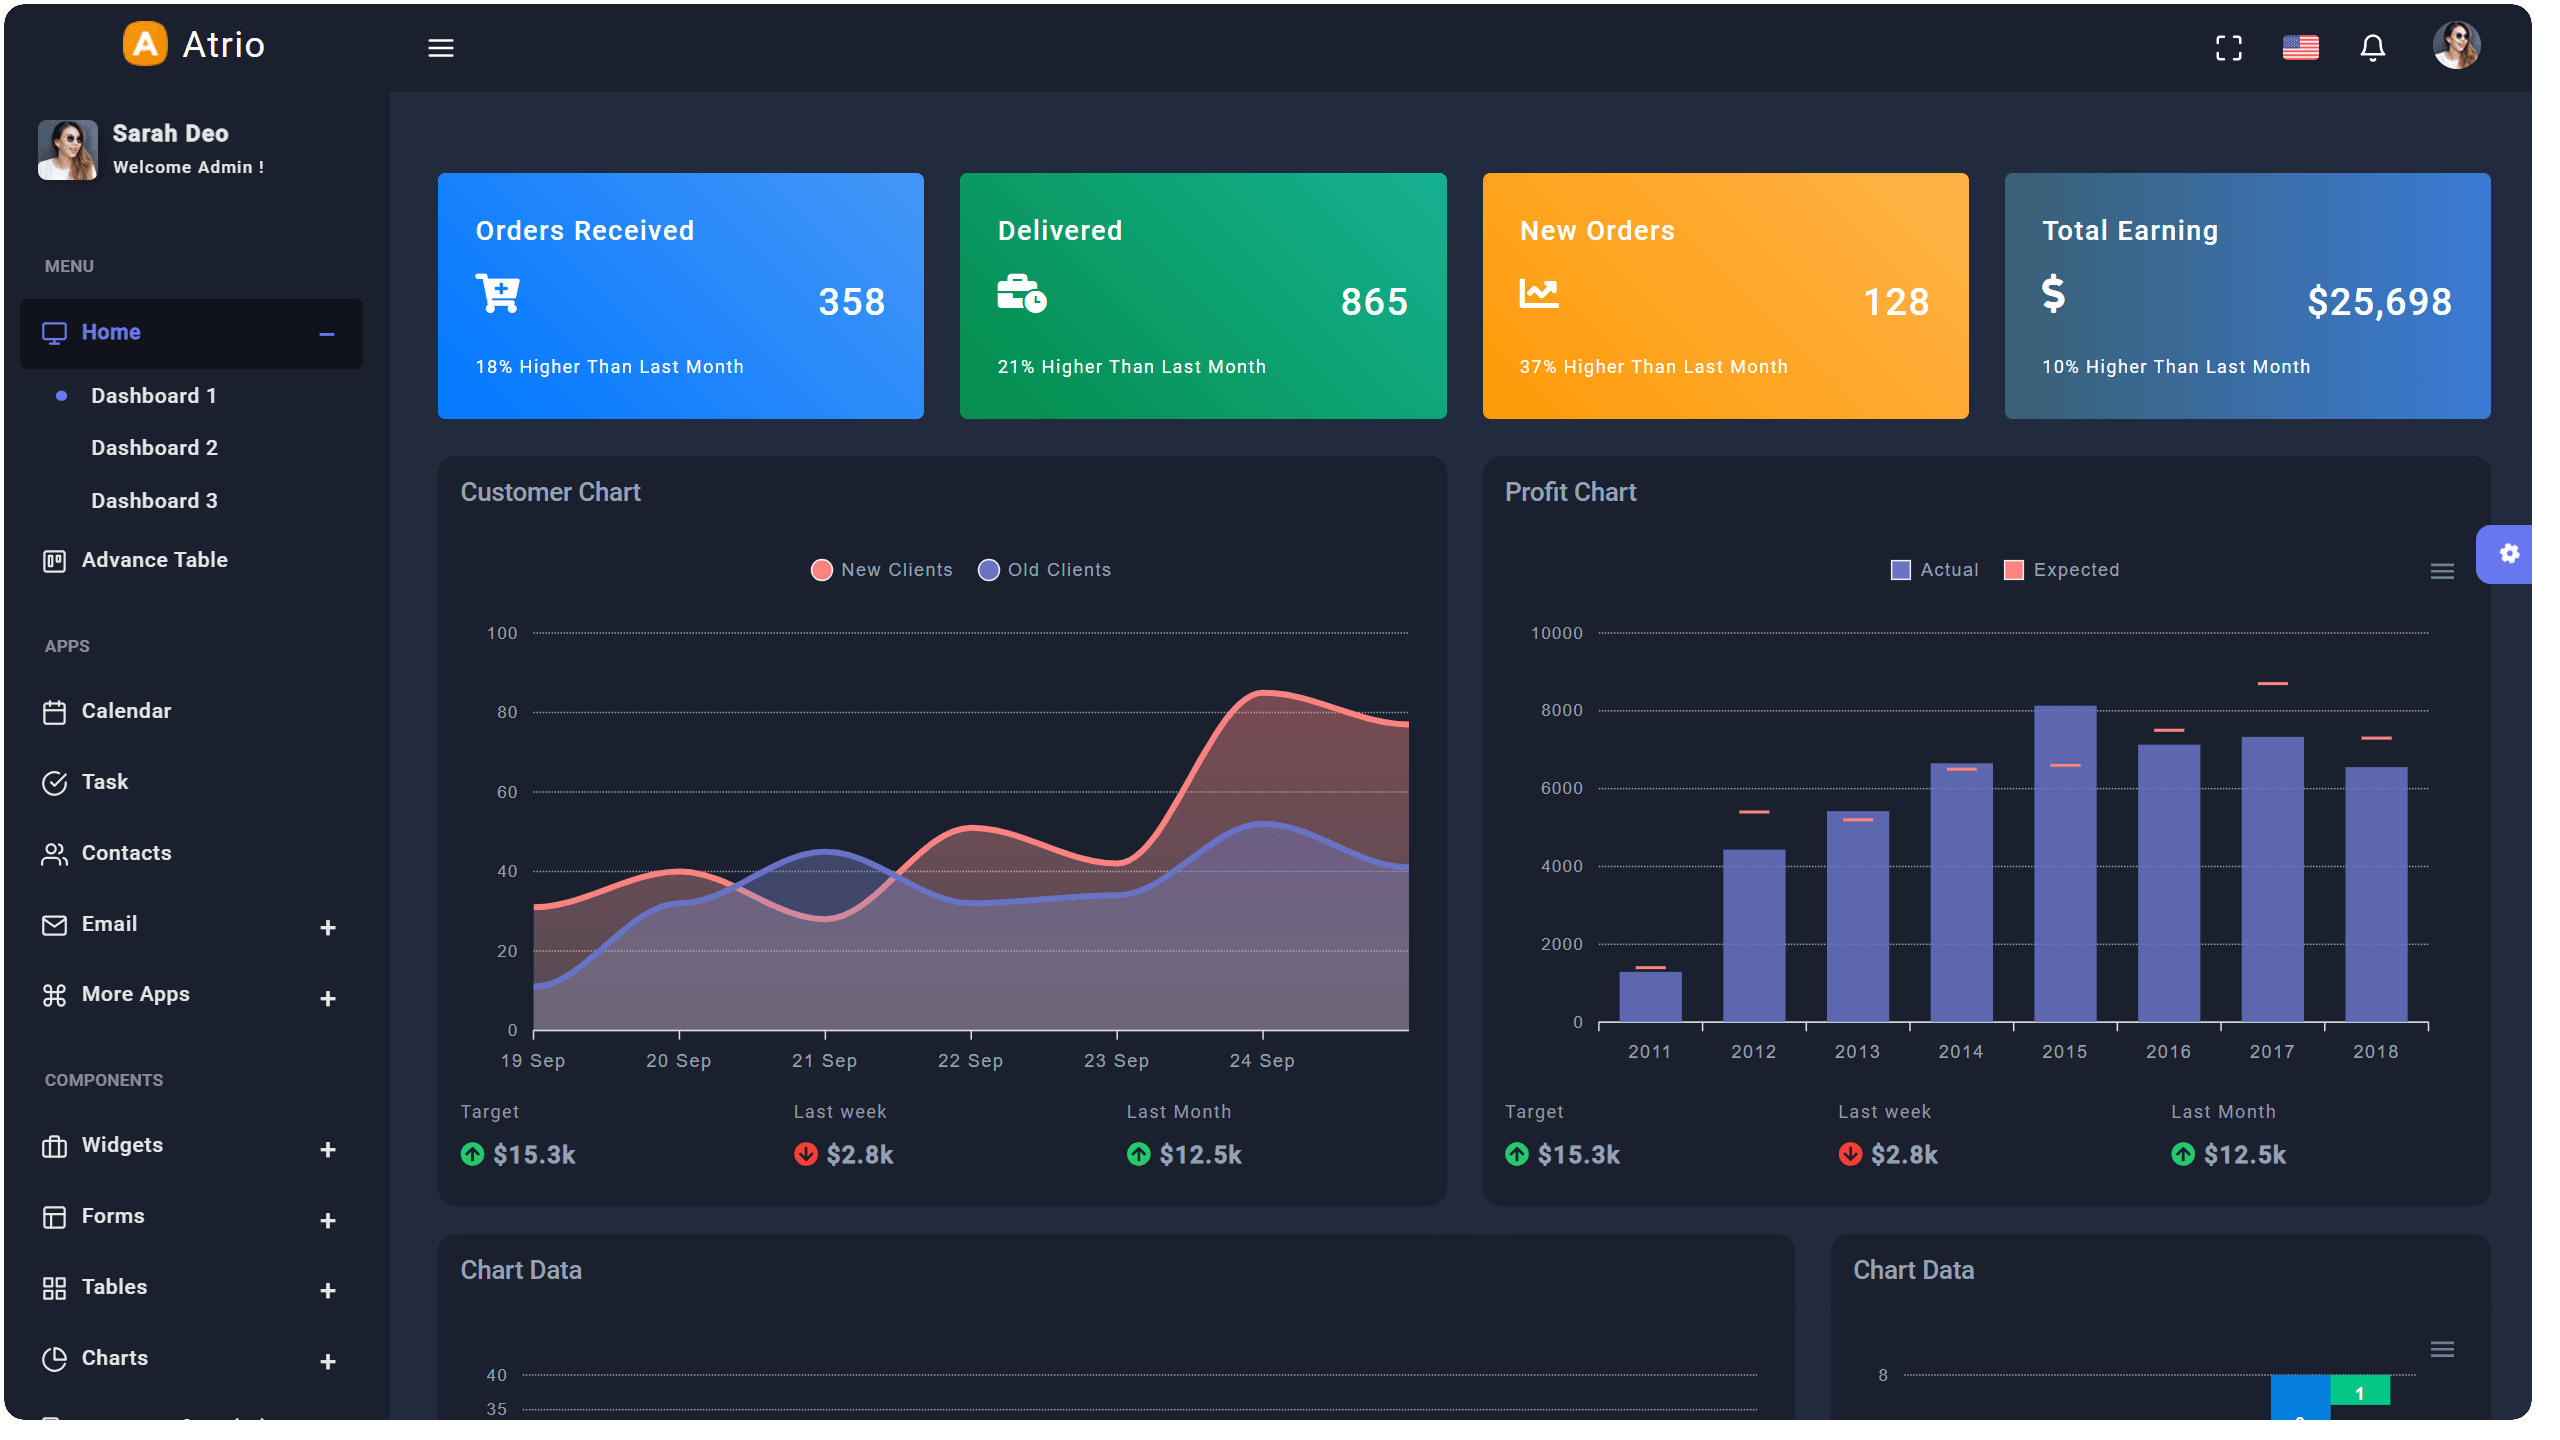The width and height of the screenshot is (2560, 1440).
Task: Open the floating settings gear
Action: pos(2509,554)
